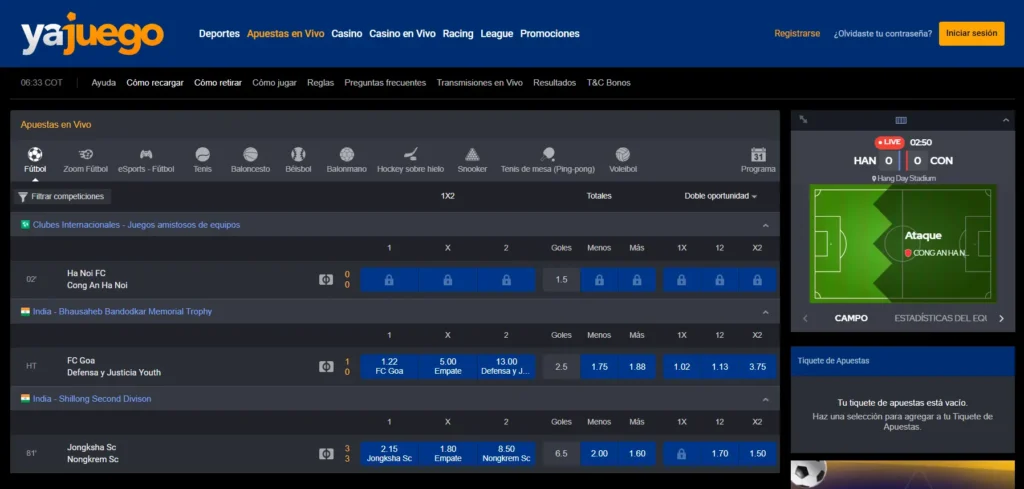The width and height of the screenshot is (1024, 489).
Task: Open Cómo retirar link
Action: tap(218, 83)
